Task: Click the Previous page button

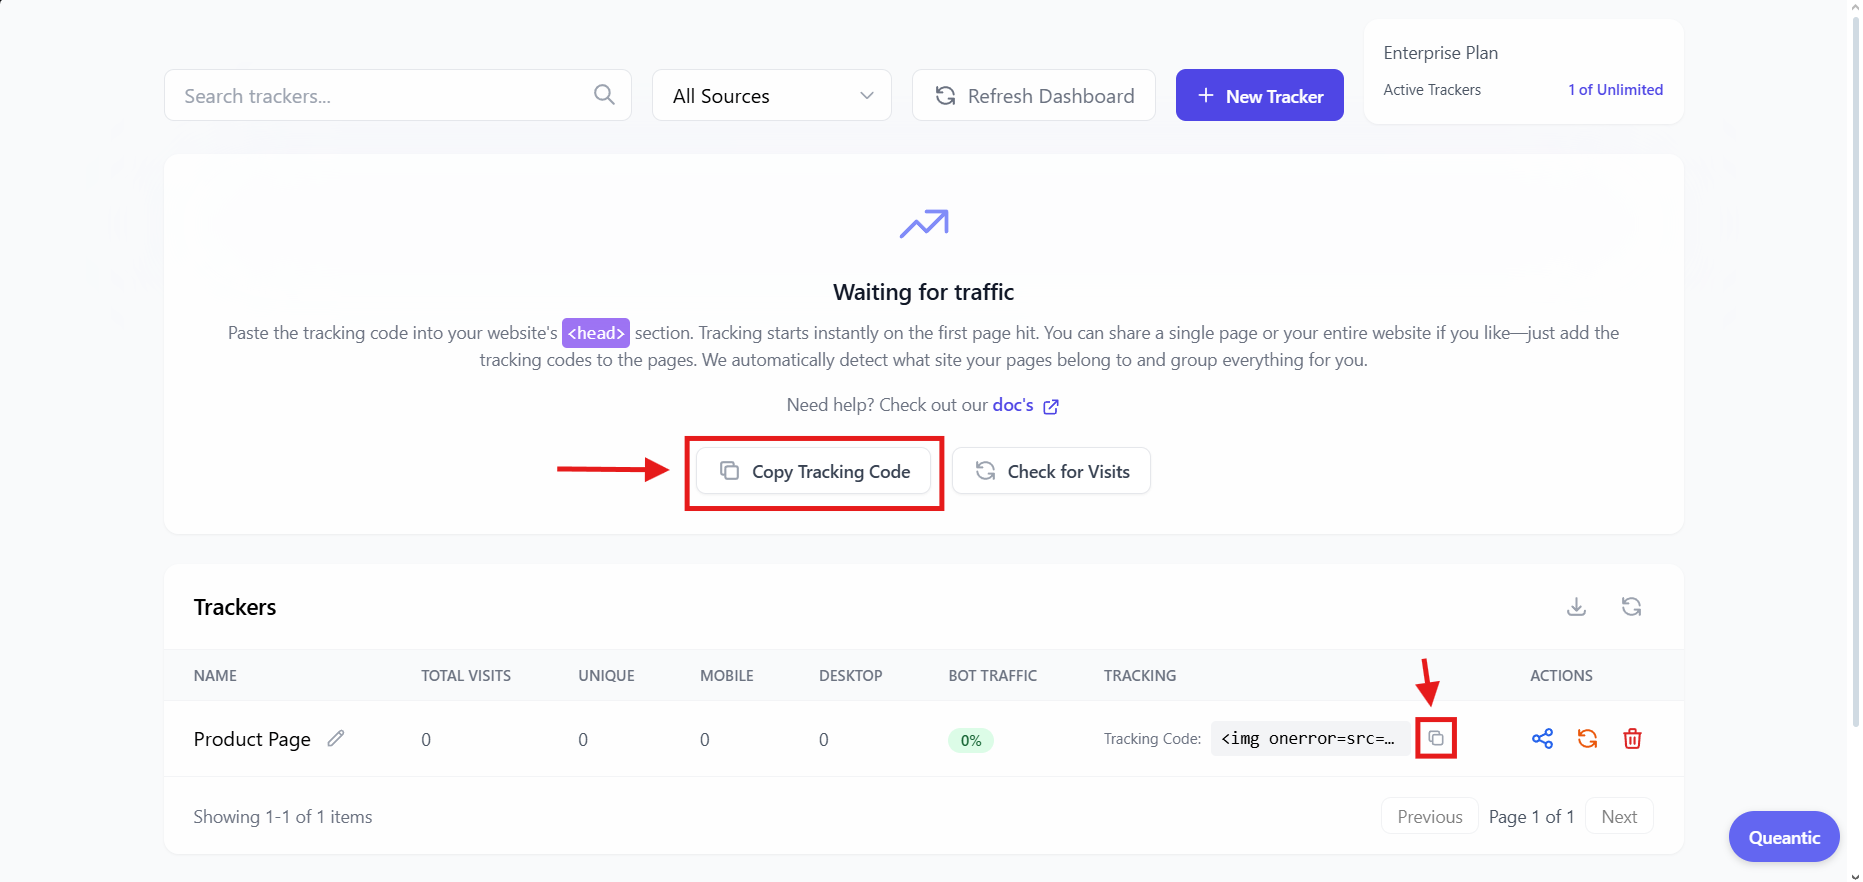Action: [x=1429, y=816]
